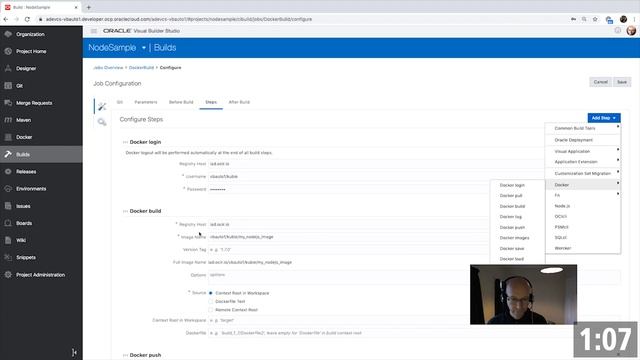Expand the Common Build Tools submenu

coord(583,128)
